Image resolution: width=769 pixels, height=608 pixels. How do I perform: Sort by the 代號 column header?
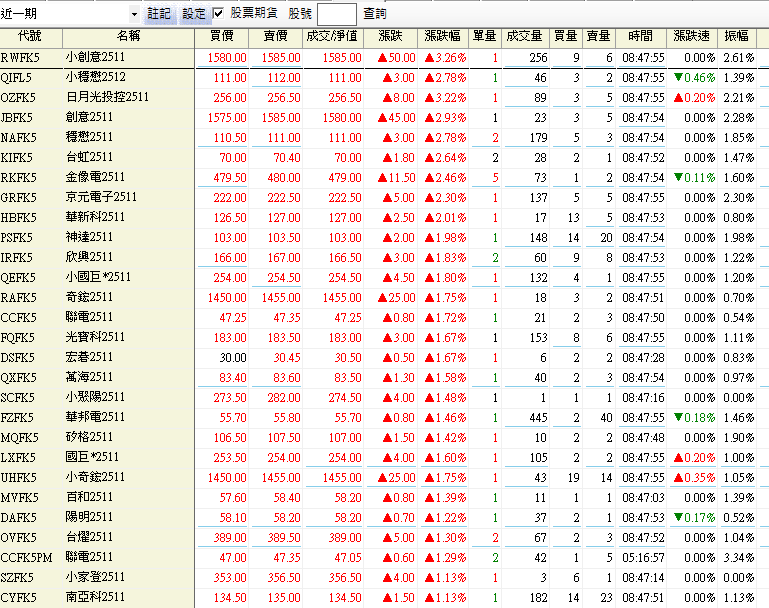[x=29, y=36]
